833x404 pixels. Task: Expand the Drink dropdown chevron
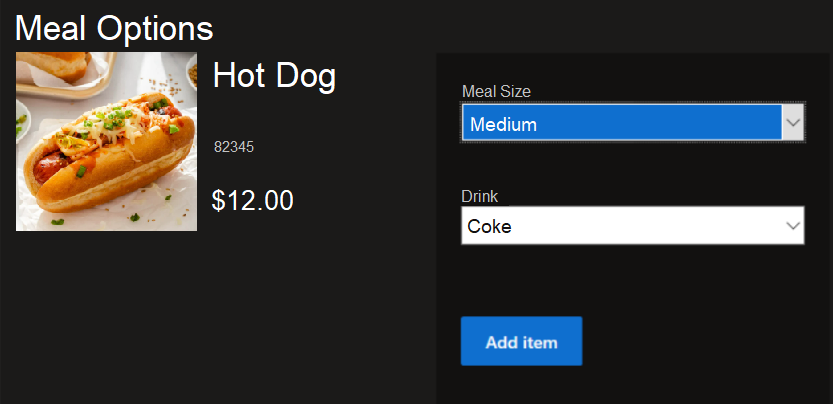coord(793,226)
